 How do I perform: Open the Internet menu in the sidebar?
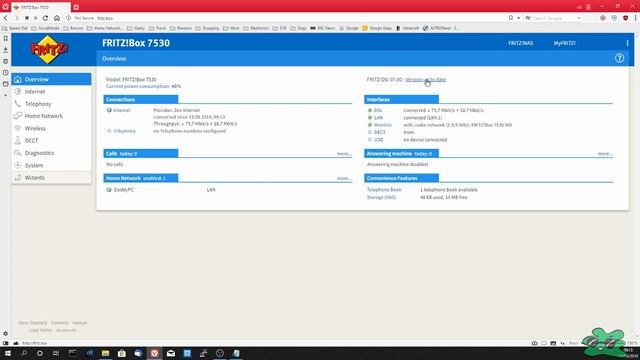(51, 91)
